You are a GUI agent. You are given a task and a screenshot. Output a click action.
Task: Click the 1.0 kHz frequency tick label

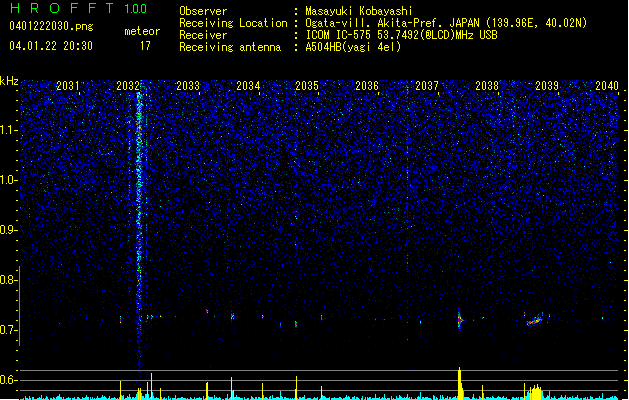pyautogui.click(x=9, y=180)
